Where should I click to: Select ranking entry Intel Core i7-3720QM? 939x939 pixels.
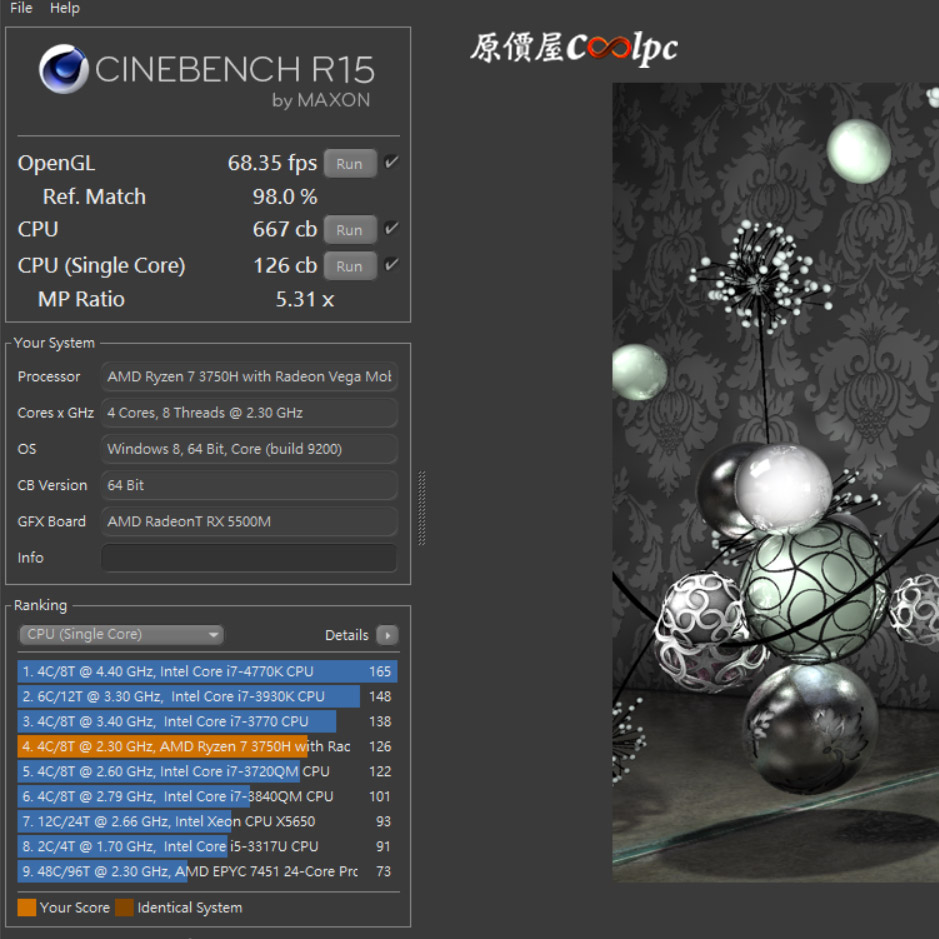[207, 771]
